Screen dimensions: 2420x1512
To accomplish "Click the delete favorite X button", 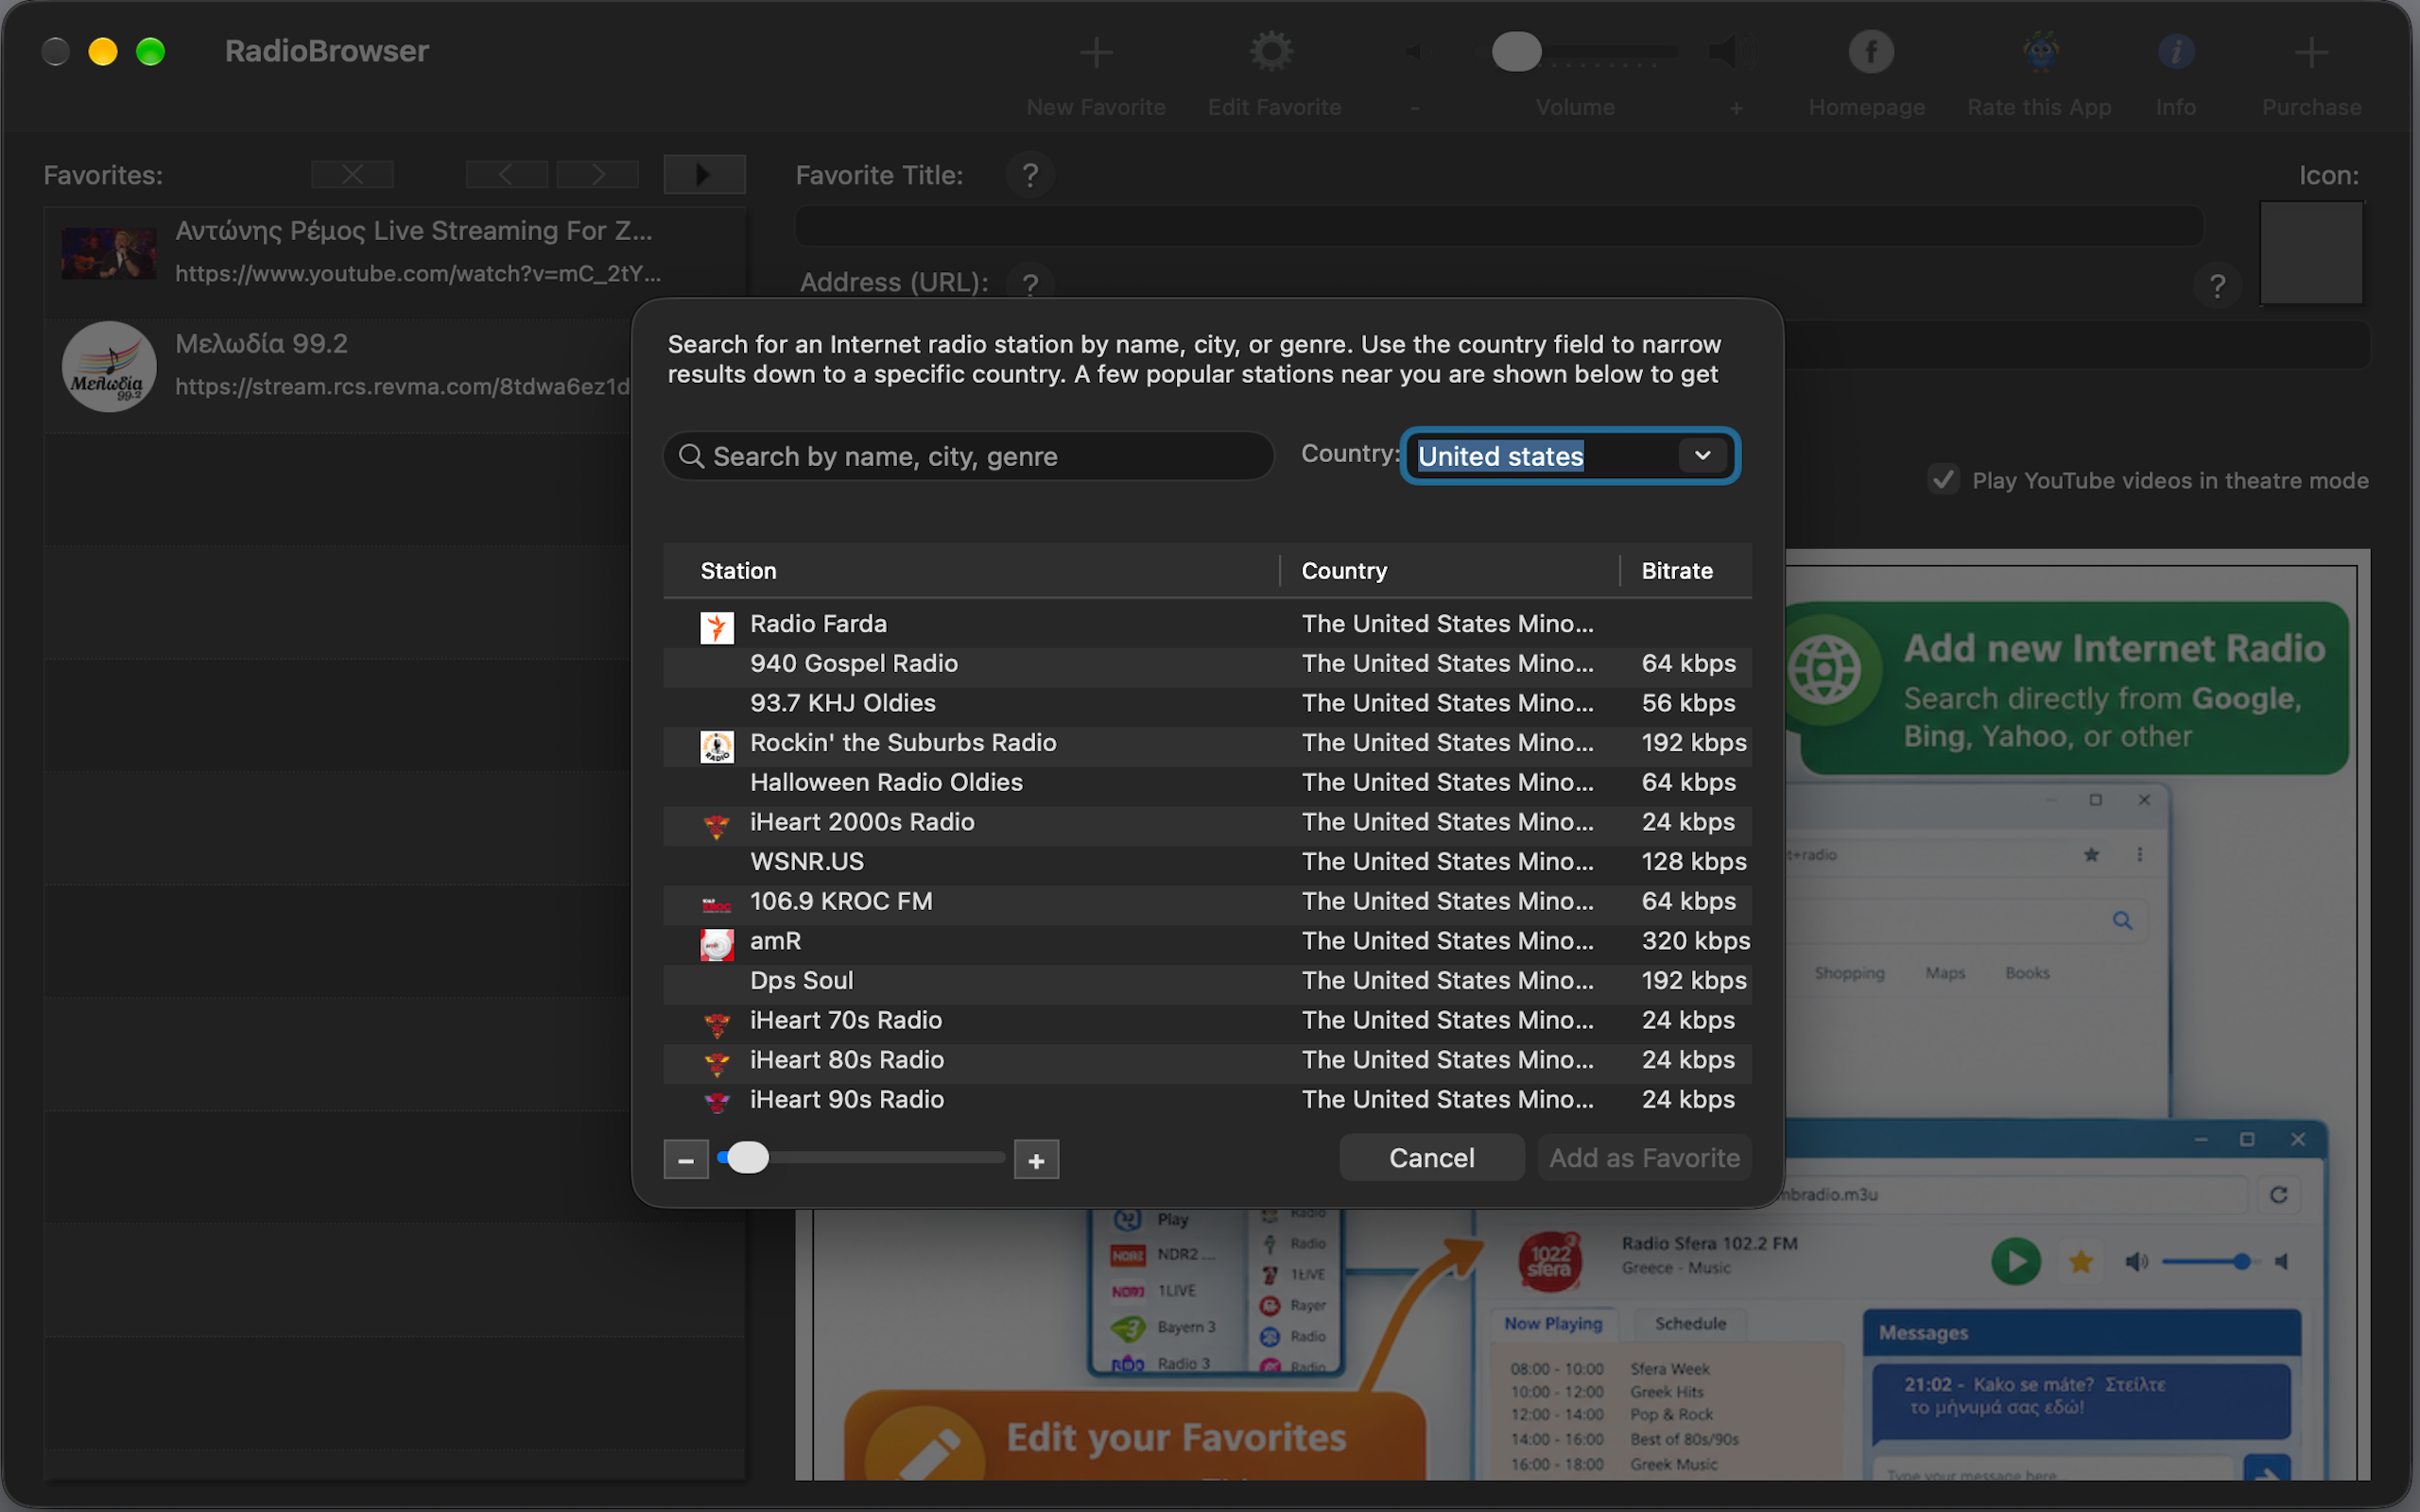I will [x=352, y=175].
